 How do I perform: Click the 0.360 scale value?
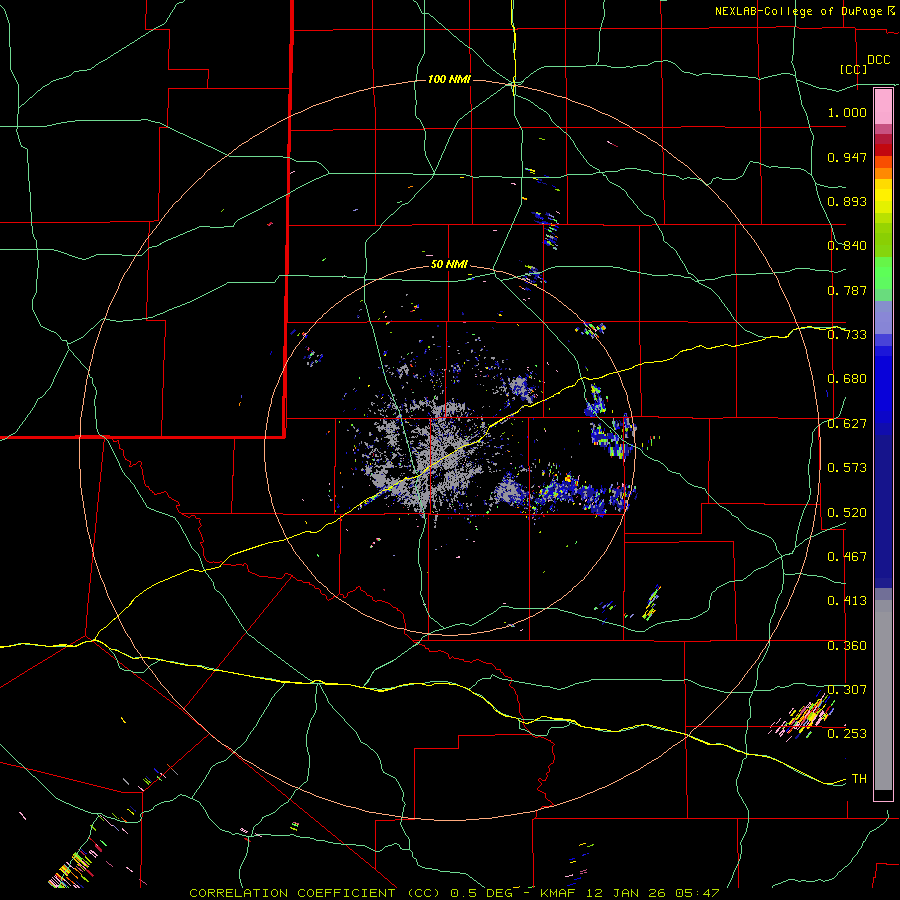(x=847, y=646)
